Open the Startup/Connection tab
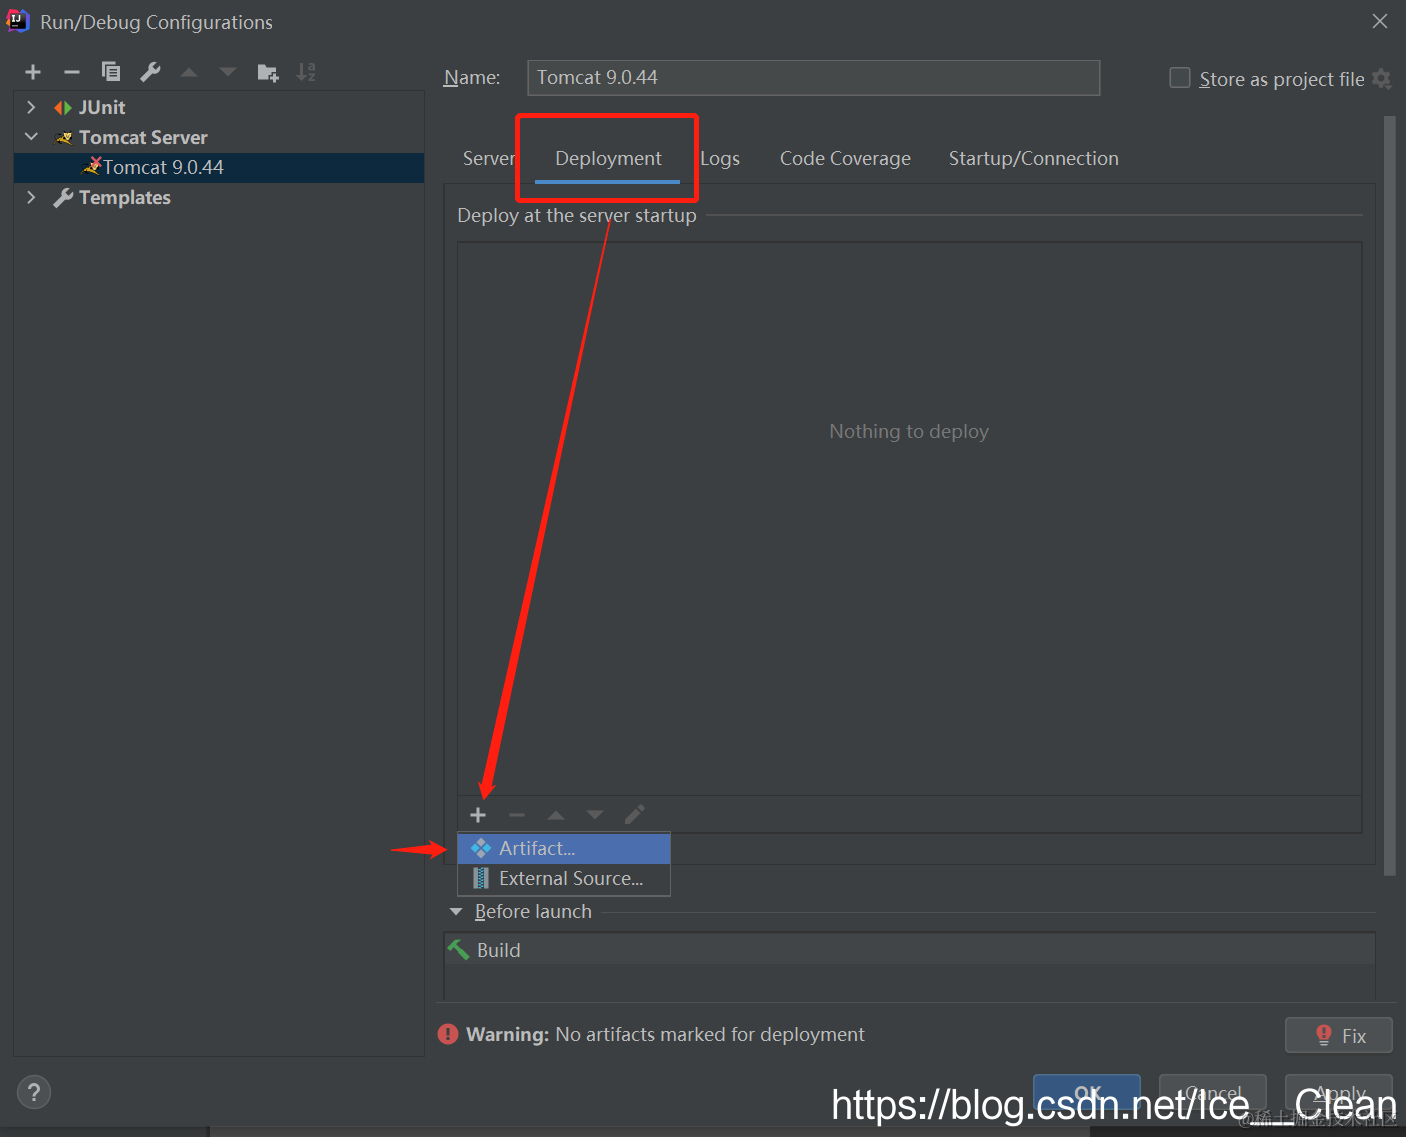 coord(1033,158)
